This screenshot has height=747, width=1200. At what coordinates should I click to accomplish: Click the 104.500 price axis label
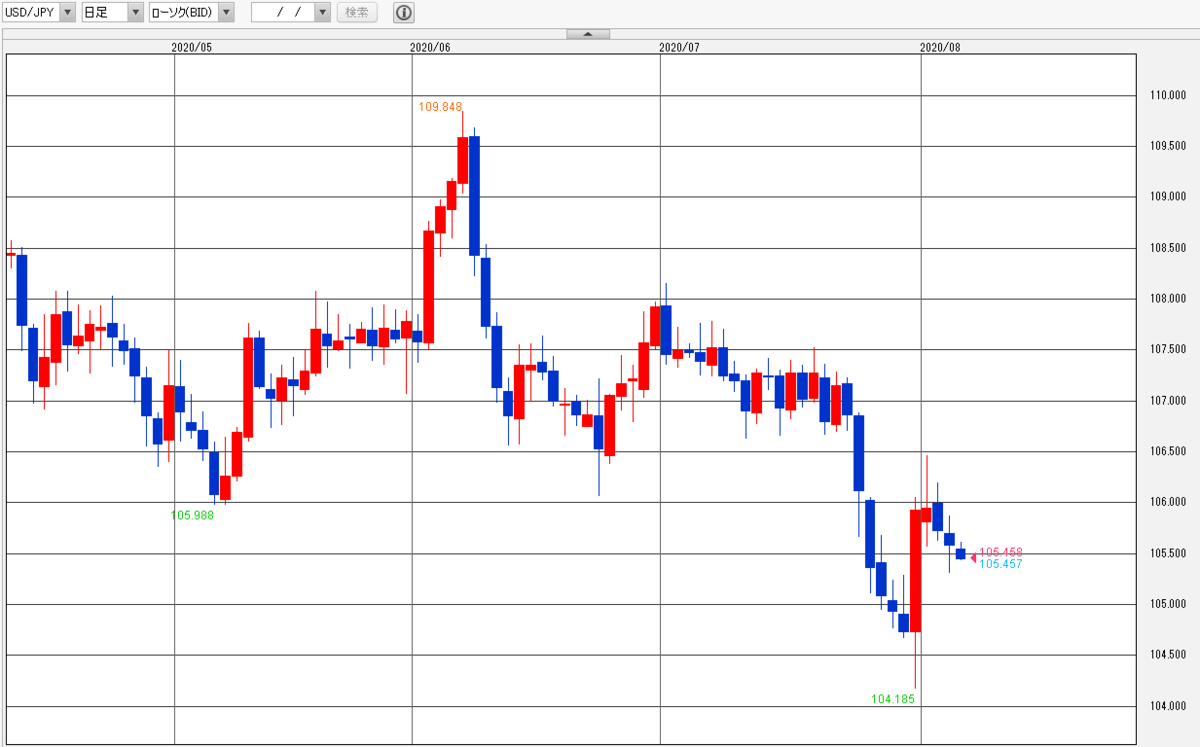click(1168, 655)
